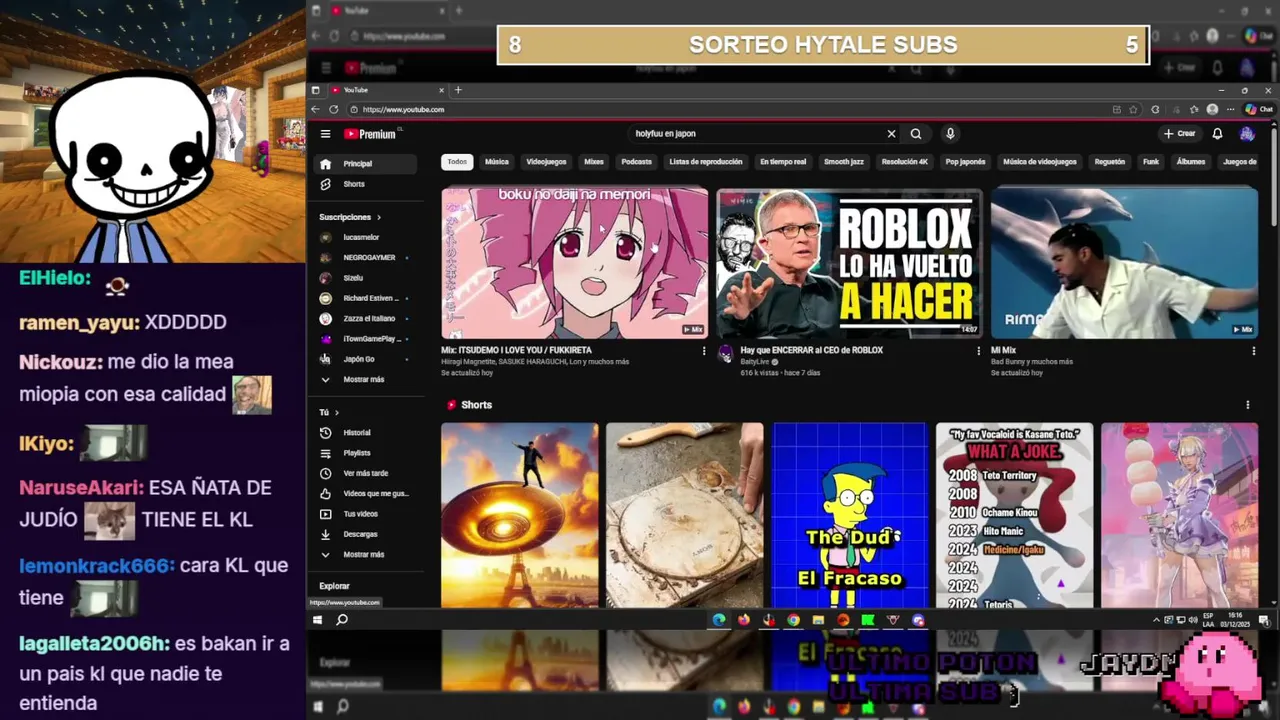This screenshot has width=1280, height=720.
Task: Show hidden taskbar tray icons with the chevron
Action: coord(1156,620)
